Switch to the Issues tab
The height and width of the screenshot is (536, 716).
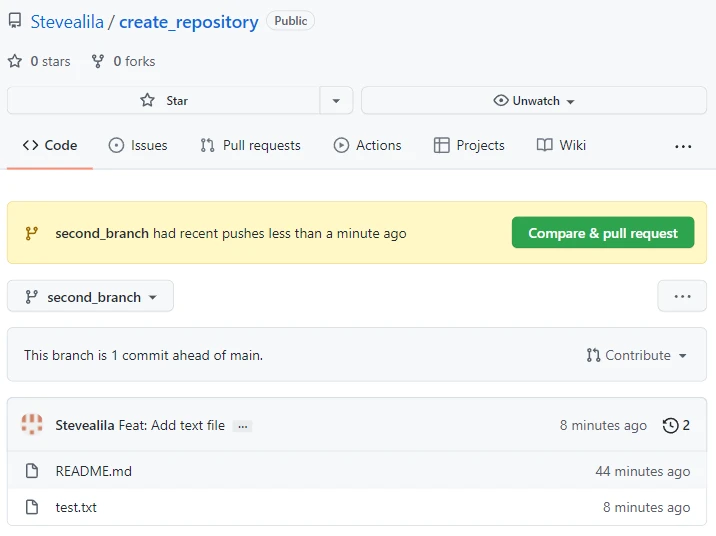coord(138,145)
